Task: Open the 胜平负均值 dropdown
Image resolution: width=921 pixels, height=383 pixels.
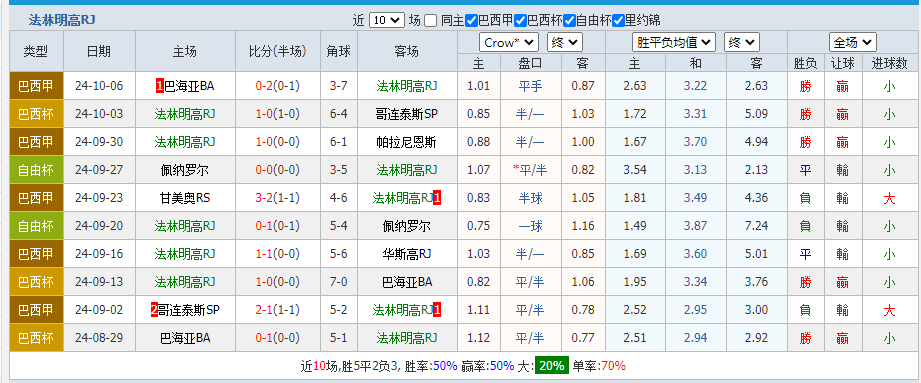Action: (x=674, y=42)
